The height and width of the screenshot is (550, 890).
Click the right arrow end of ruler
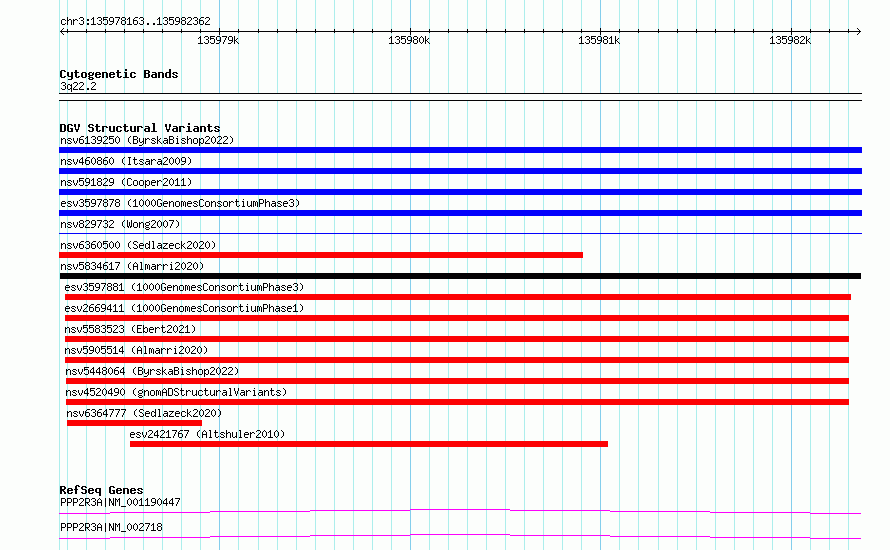coord(859,32)
